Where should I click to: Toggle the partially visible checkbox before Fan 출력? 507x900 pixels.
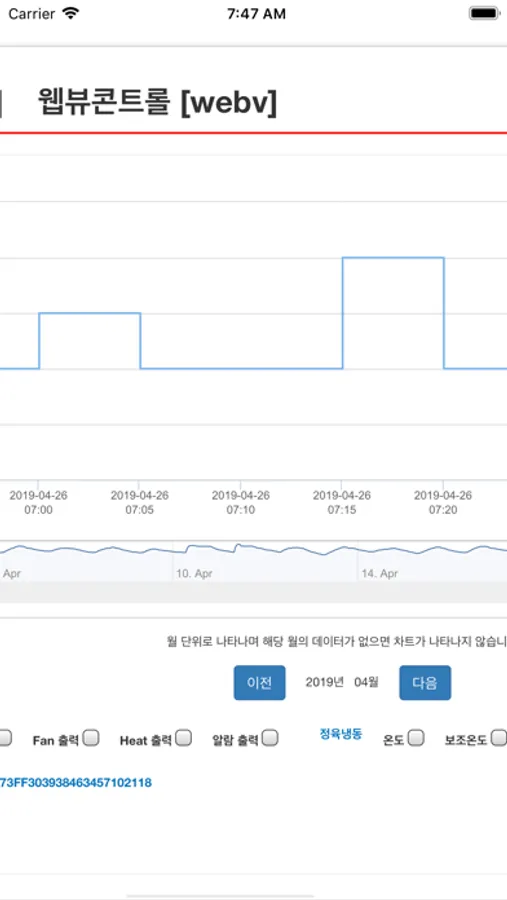click(x=5, y=738)
